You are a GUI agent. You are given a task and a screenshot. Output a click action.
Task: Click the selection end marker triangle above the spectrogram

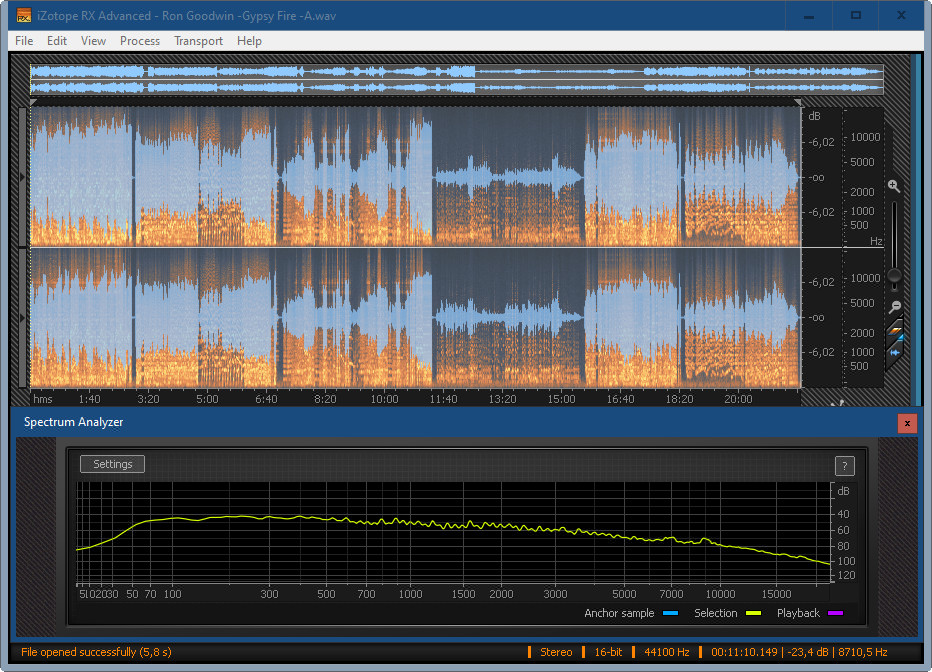(798, 103)
